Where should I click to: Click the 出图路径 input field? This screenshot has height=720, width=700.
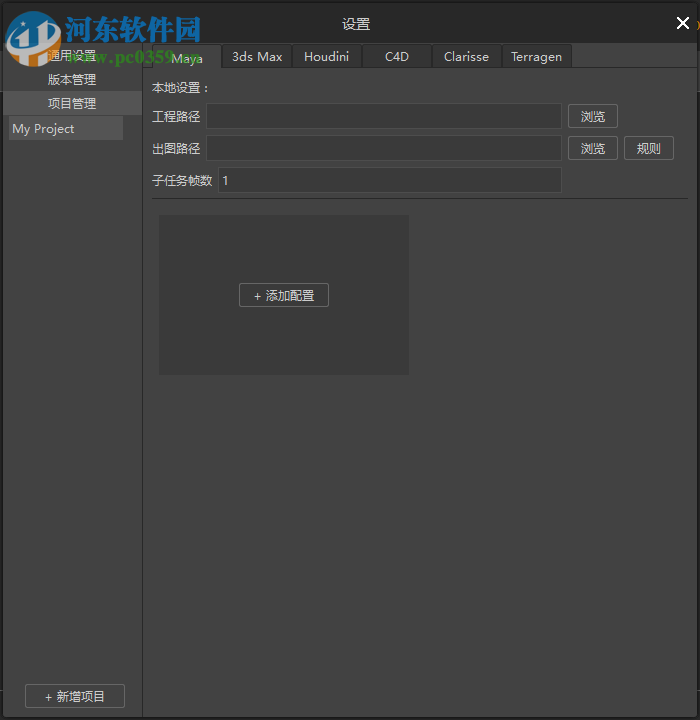(384, 148)
